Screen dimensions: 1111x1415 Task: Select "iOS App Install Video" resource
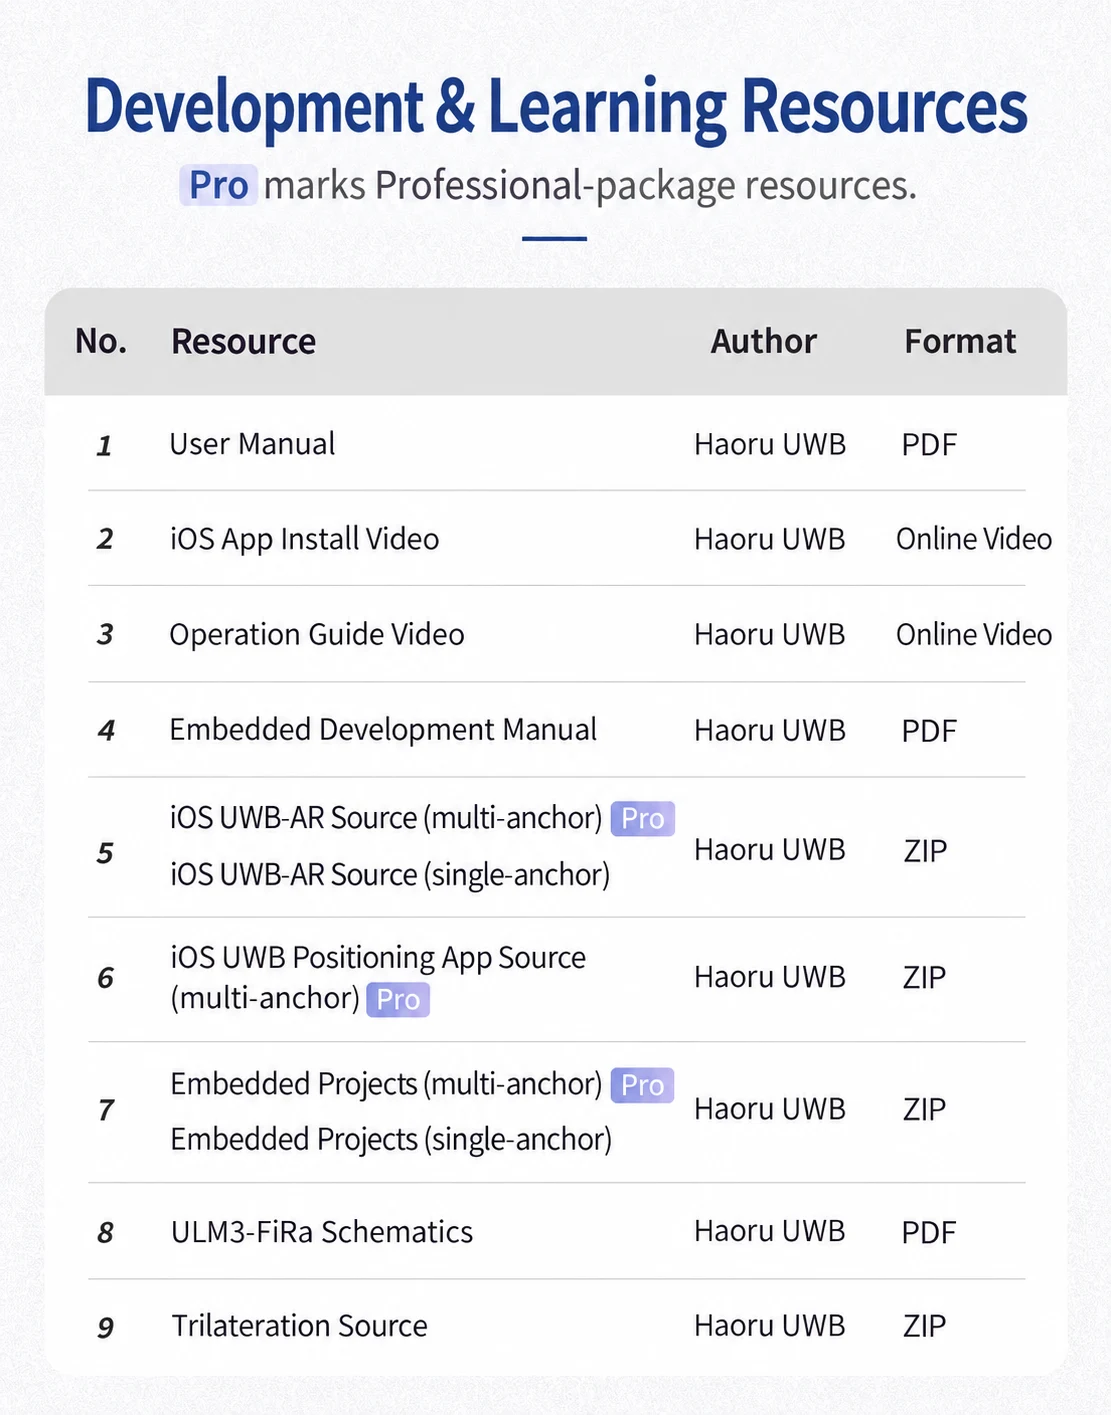304,539
